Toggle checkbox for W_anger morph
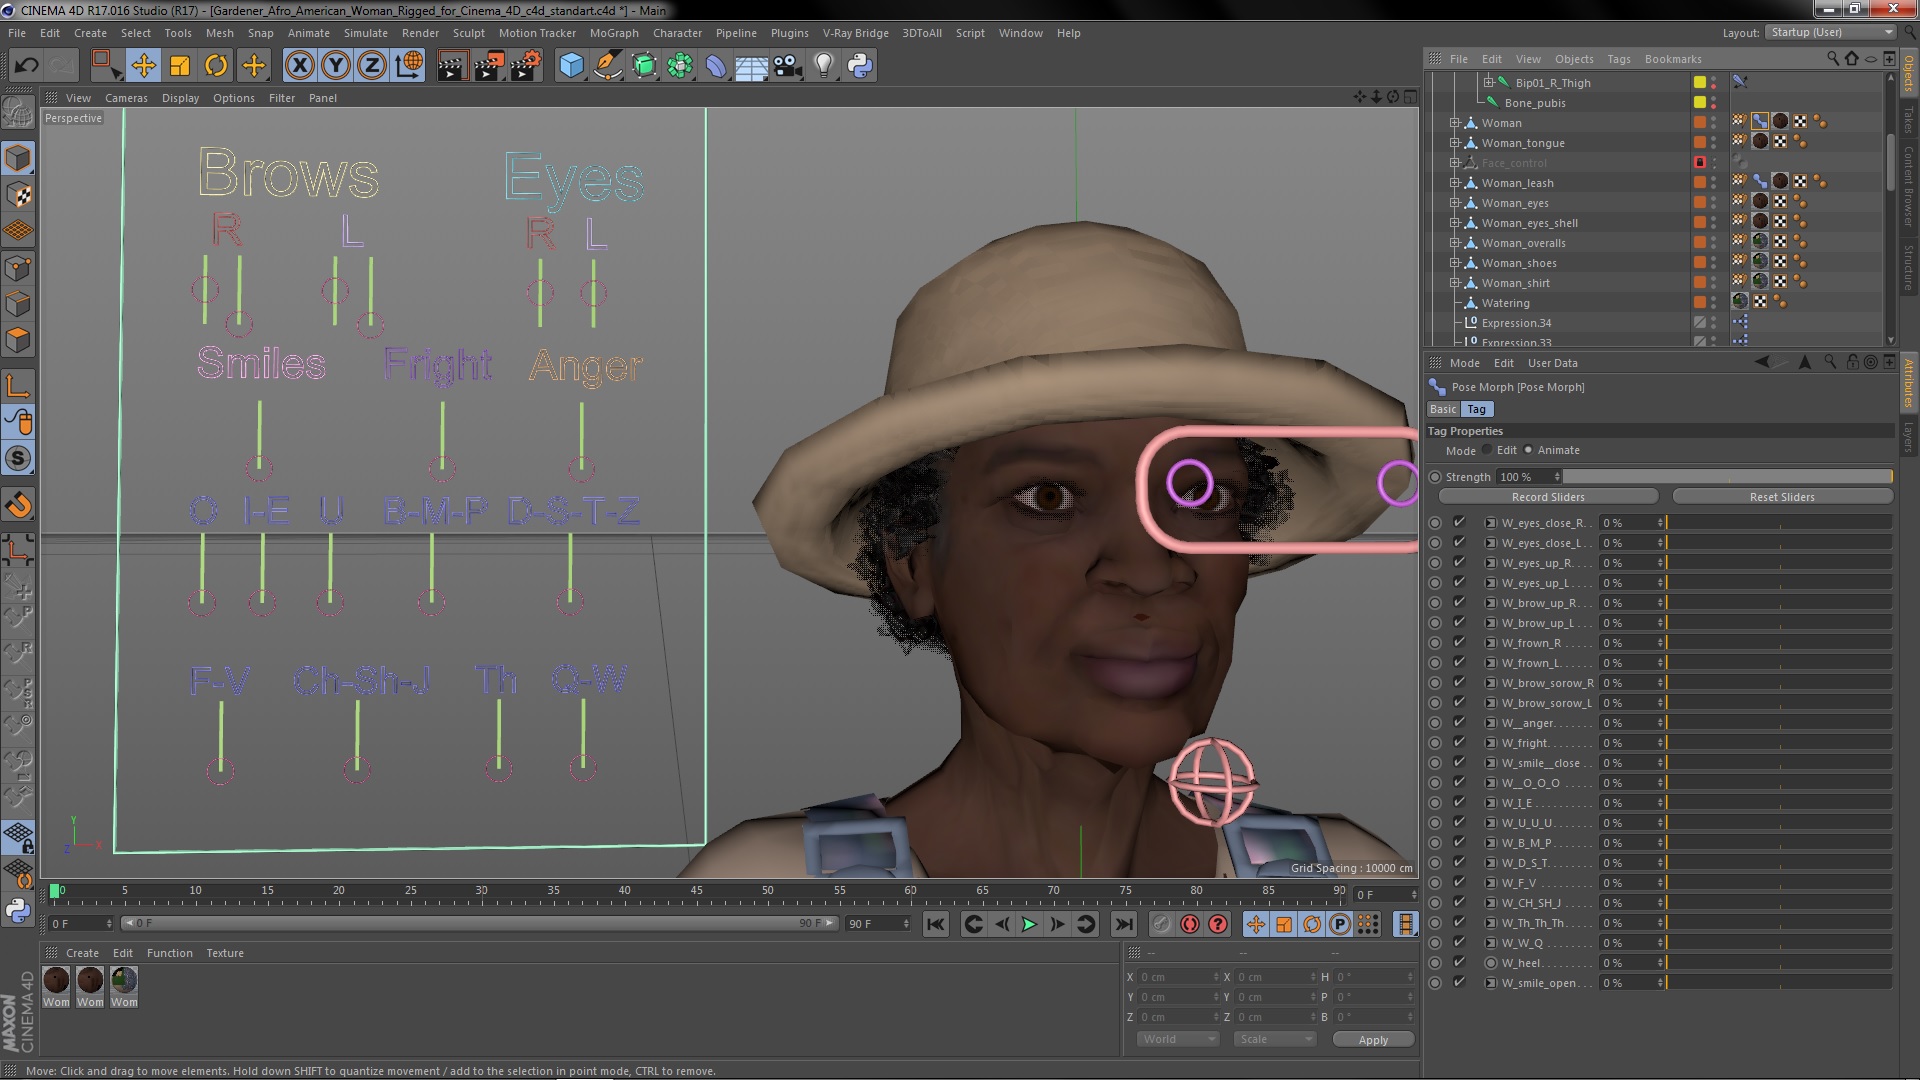This screenshot has width=1920, height=1080. [1459, 722]
